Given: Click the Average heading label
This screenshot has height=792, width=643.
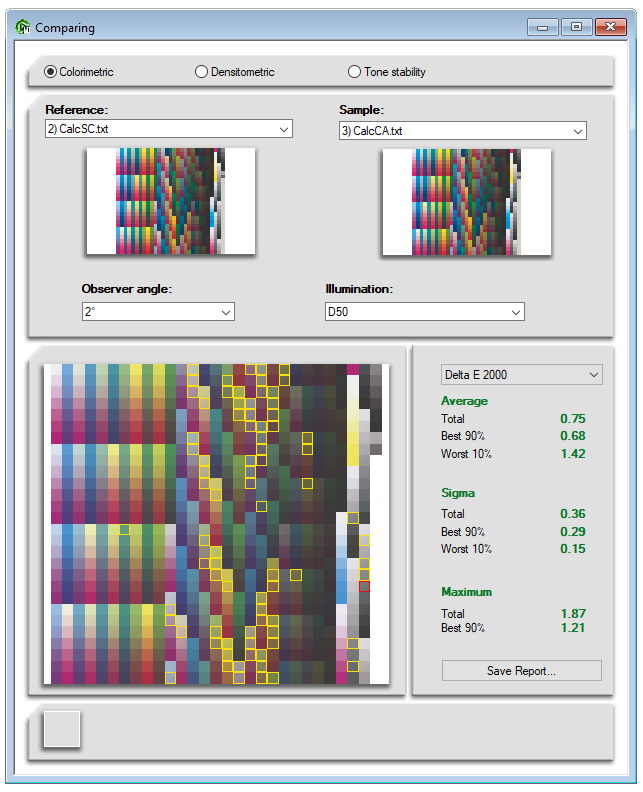Looking at the screenshot, I should (x=464, y=401).
